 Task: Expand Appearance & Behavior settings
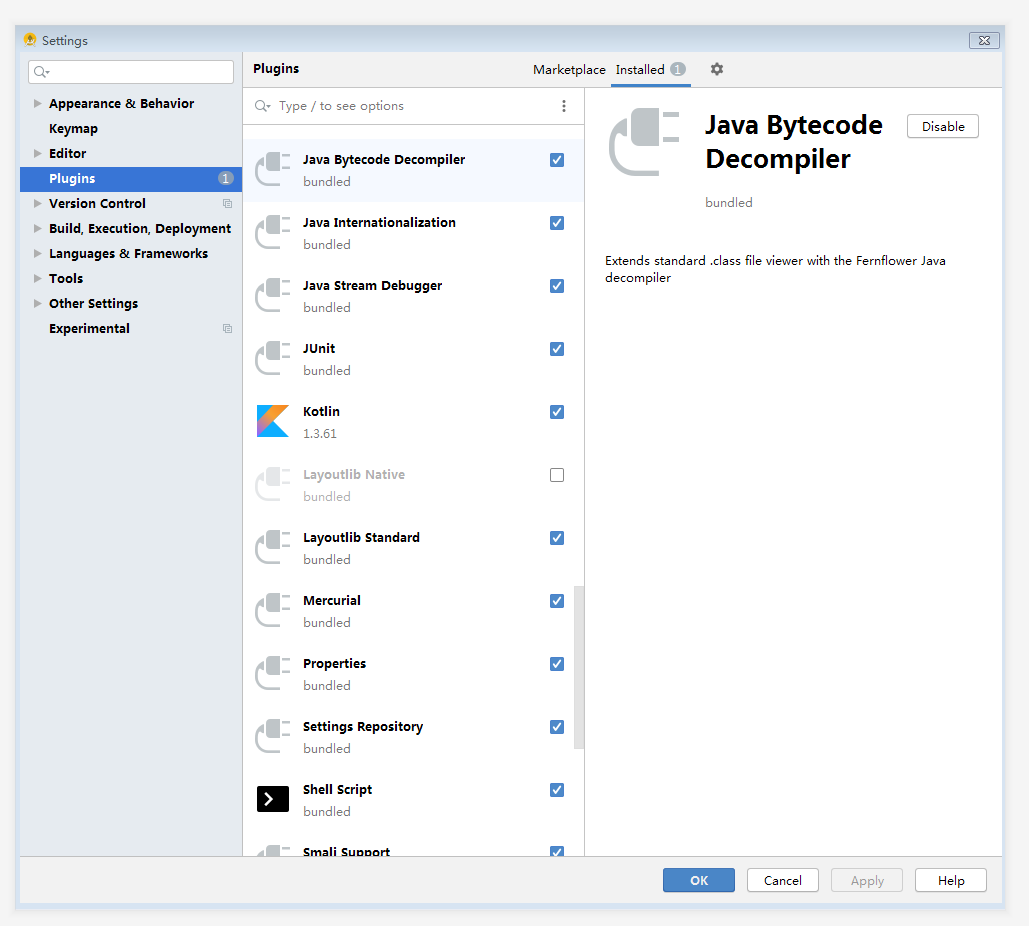(x=37, y=104)
